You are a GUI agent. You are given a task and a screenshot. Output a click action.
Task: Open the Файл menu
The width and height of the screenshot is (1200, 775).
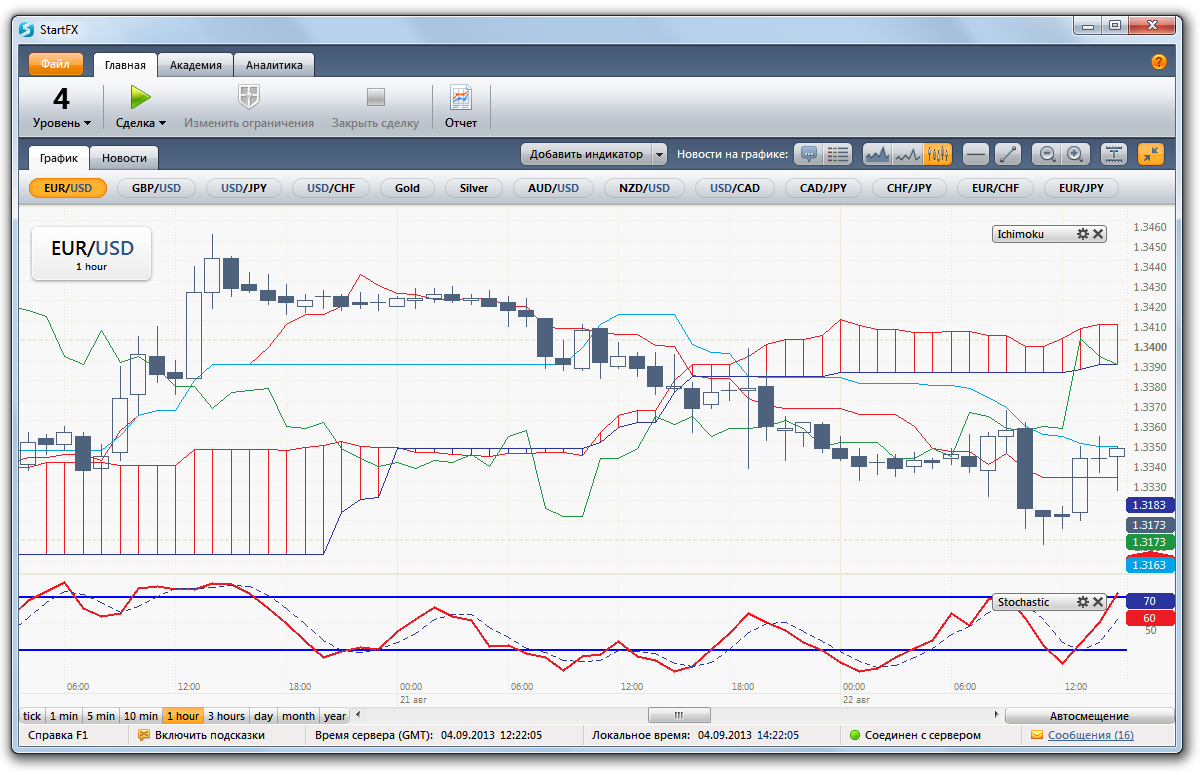[x=56, y=65]
